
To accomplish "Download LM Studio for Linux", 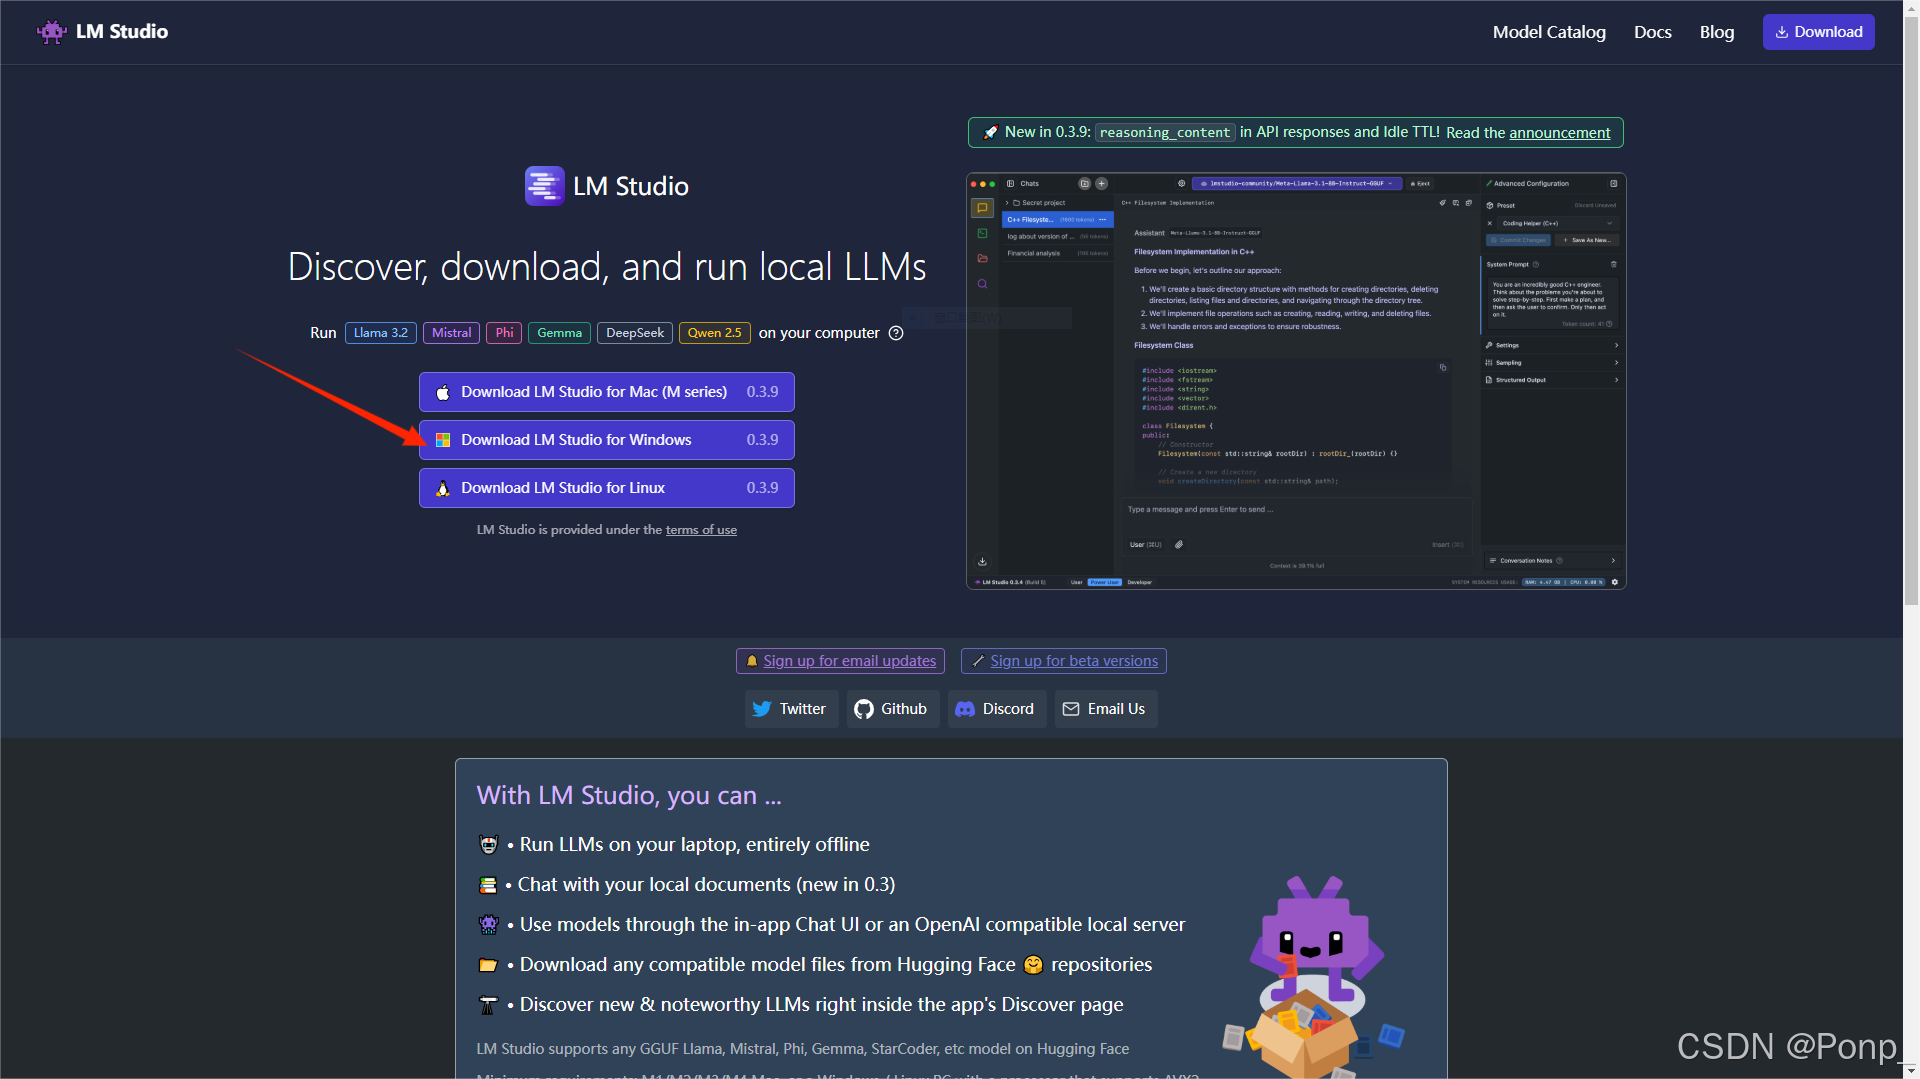I will click(607, 488).
